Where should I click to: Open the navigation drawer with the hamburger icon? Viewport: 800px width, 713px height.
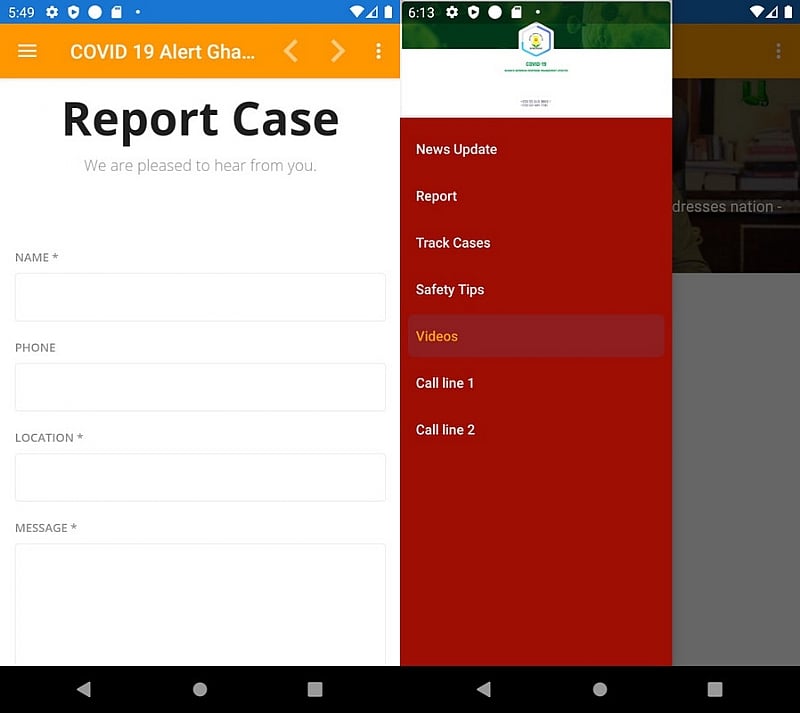click(27, 51)
